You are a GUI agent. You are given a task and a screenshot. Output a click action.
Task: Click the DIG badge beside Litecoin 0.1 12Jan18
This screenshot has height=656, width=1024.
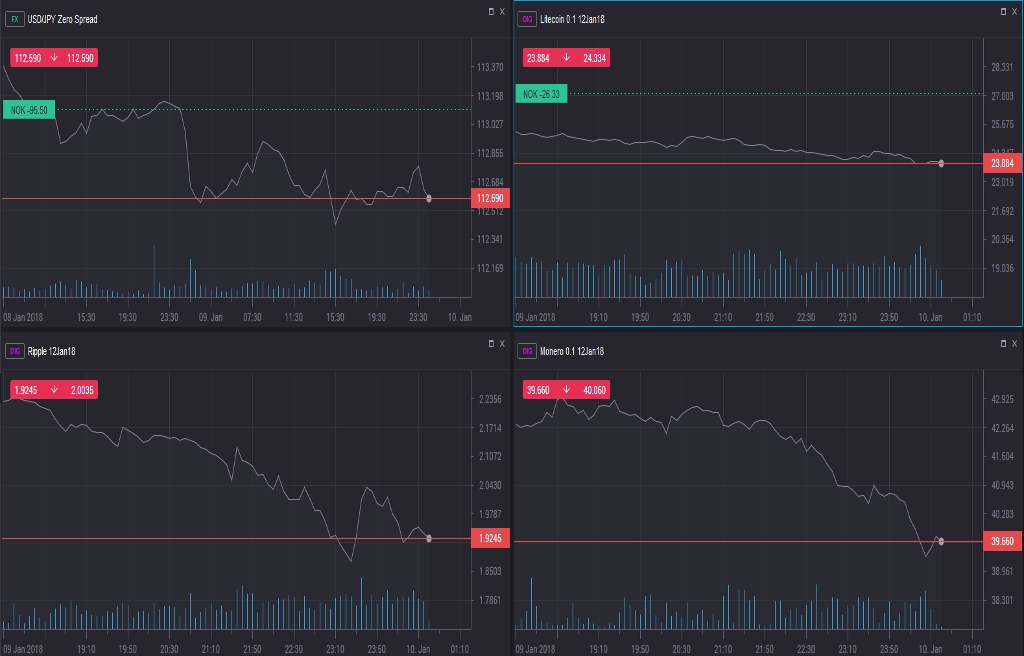pos(527,19)
